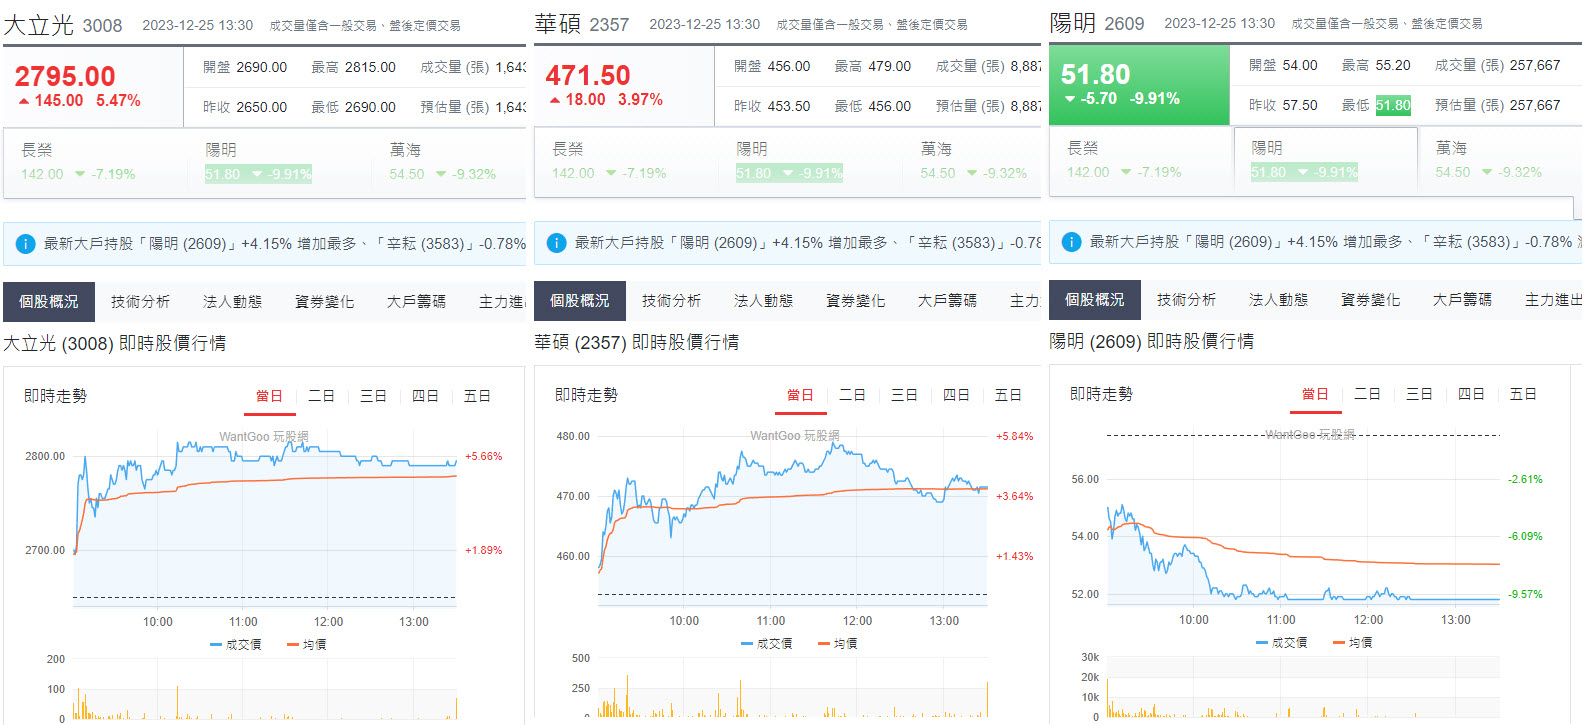This screenshot has height=725, width=1588.
Task: Open 萬海 related stock in 華碩 panel
Action: pos(972,161)
